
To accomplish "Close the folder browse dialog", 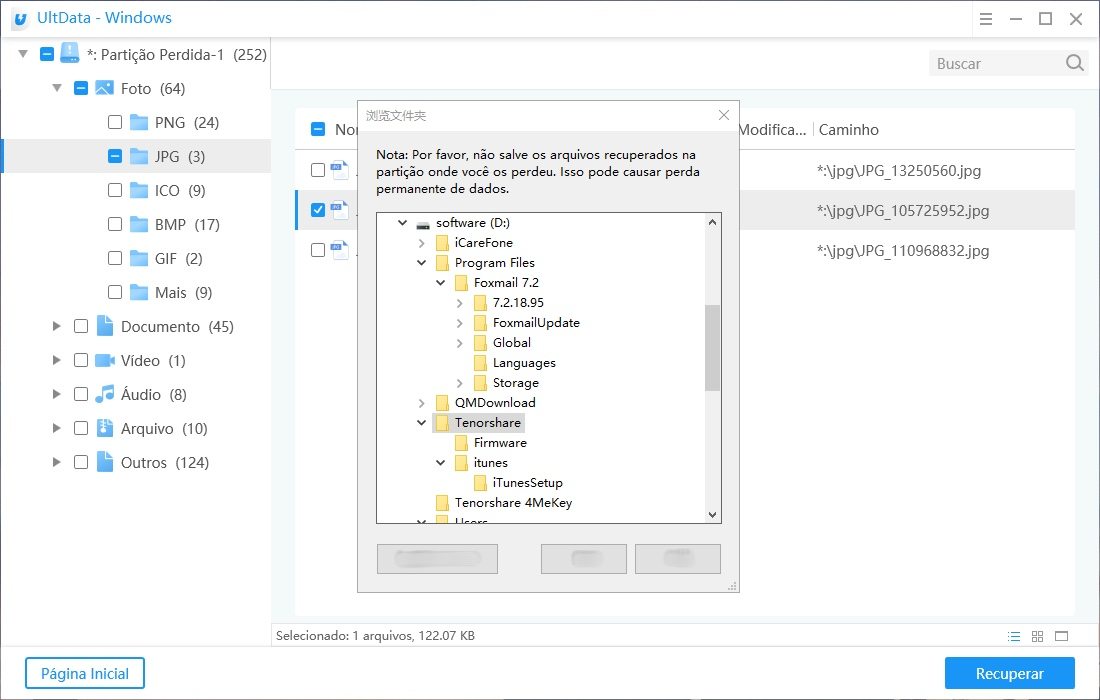I will (x=724, y=115).
